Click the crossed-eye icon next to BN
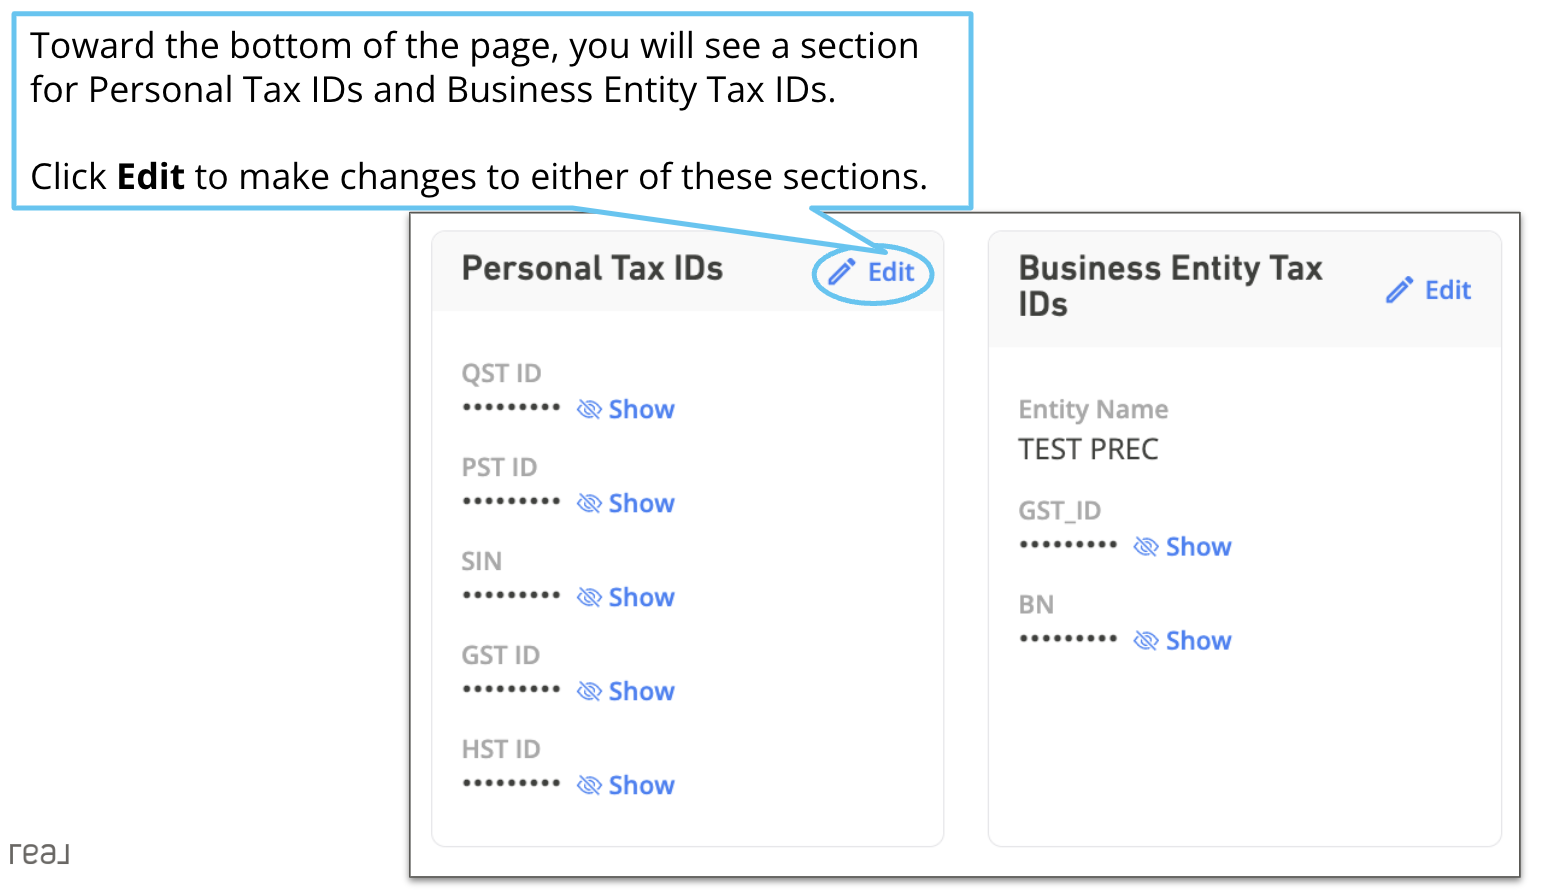This screenshot has width=1542, height=890. [1145, 639]
